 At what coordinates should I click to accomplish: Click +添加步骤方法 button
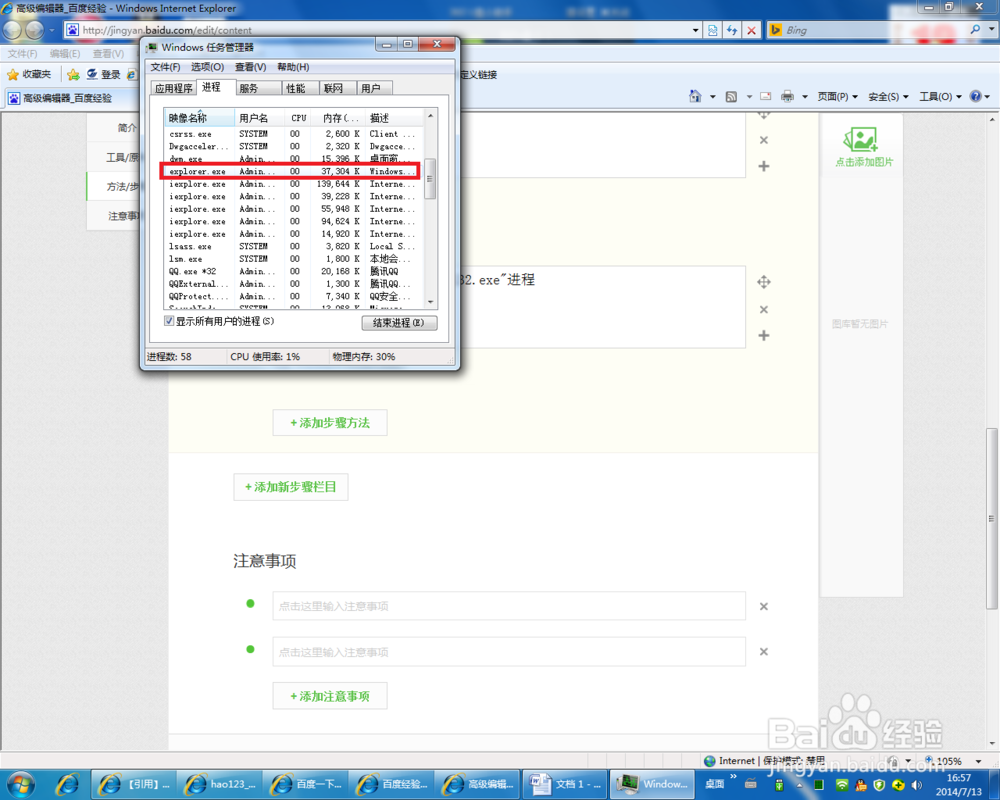(330, 423)
